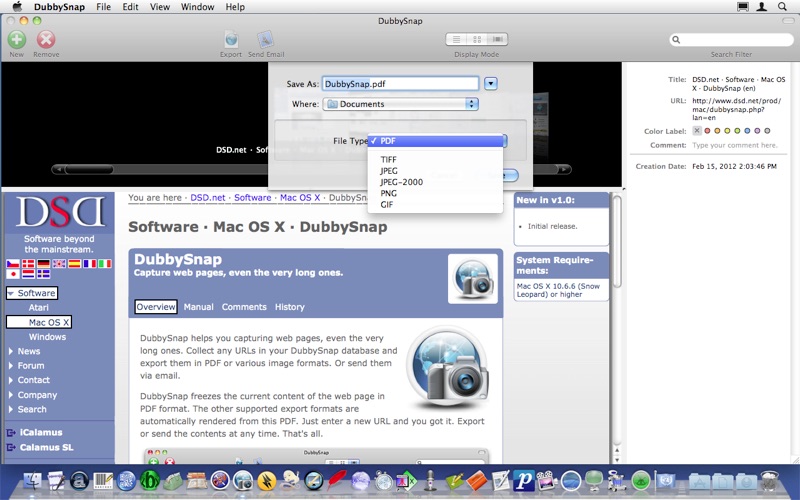800x500 pixels.
Task: Click the French flag language icon
Action: [x=90, y=264]
